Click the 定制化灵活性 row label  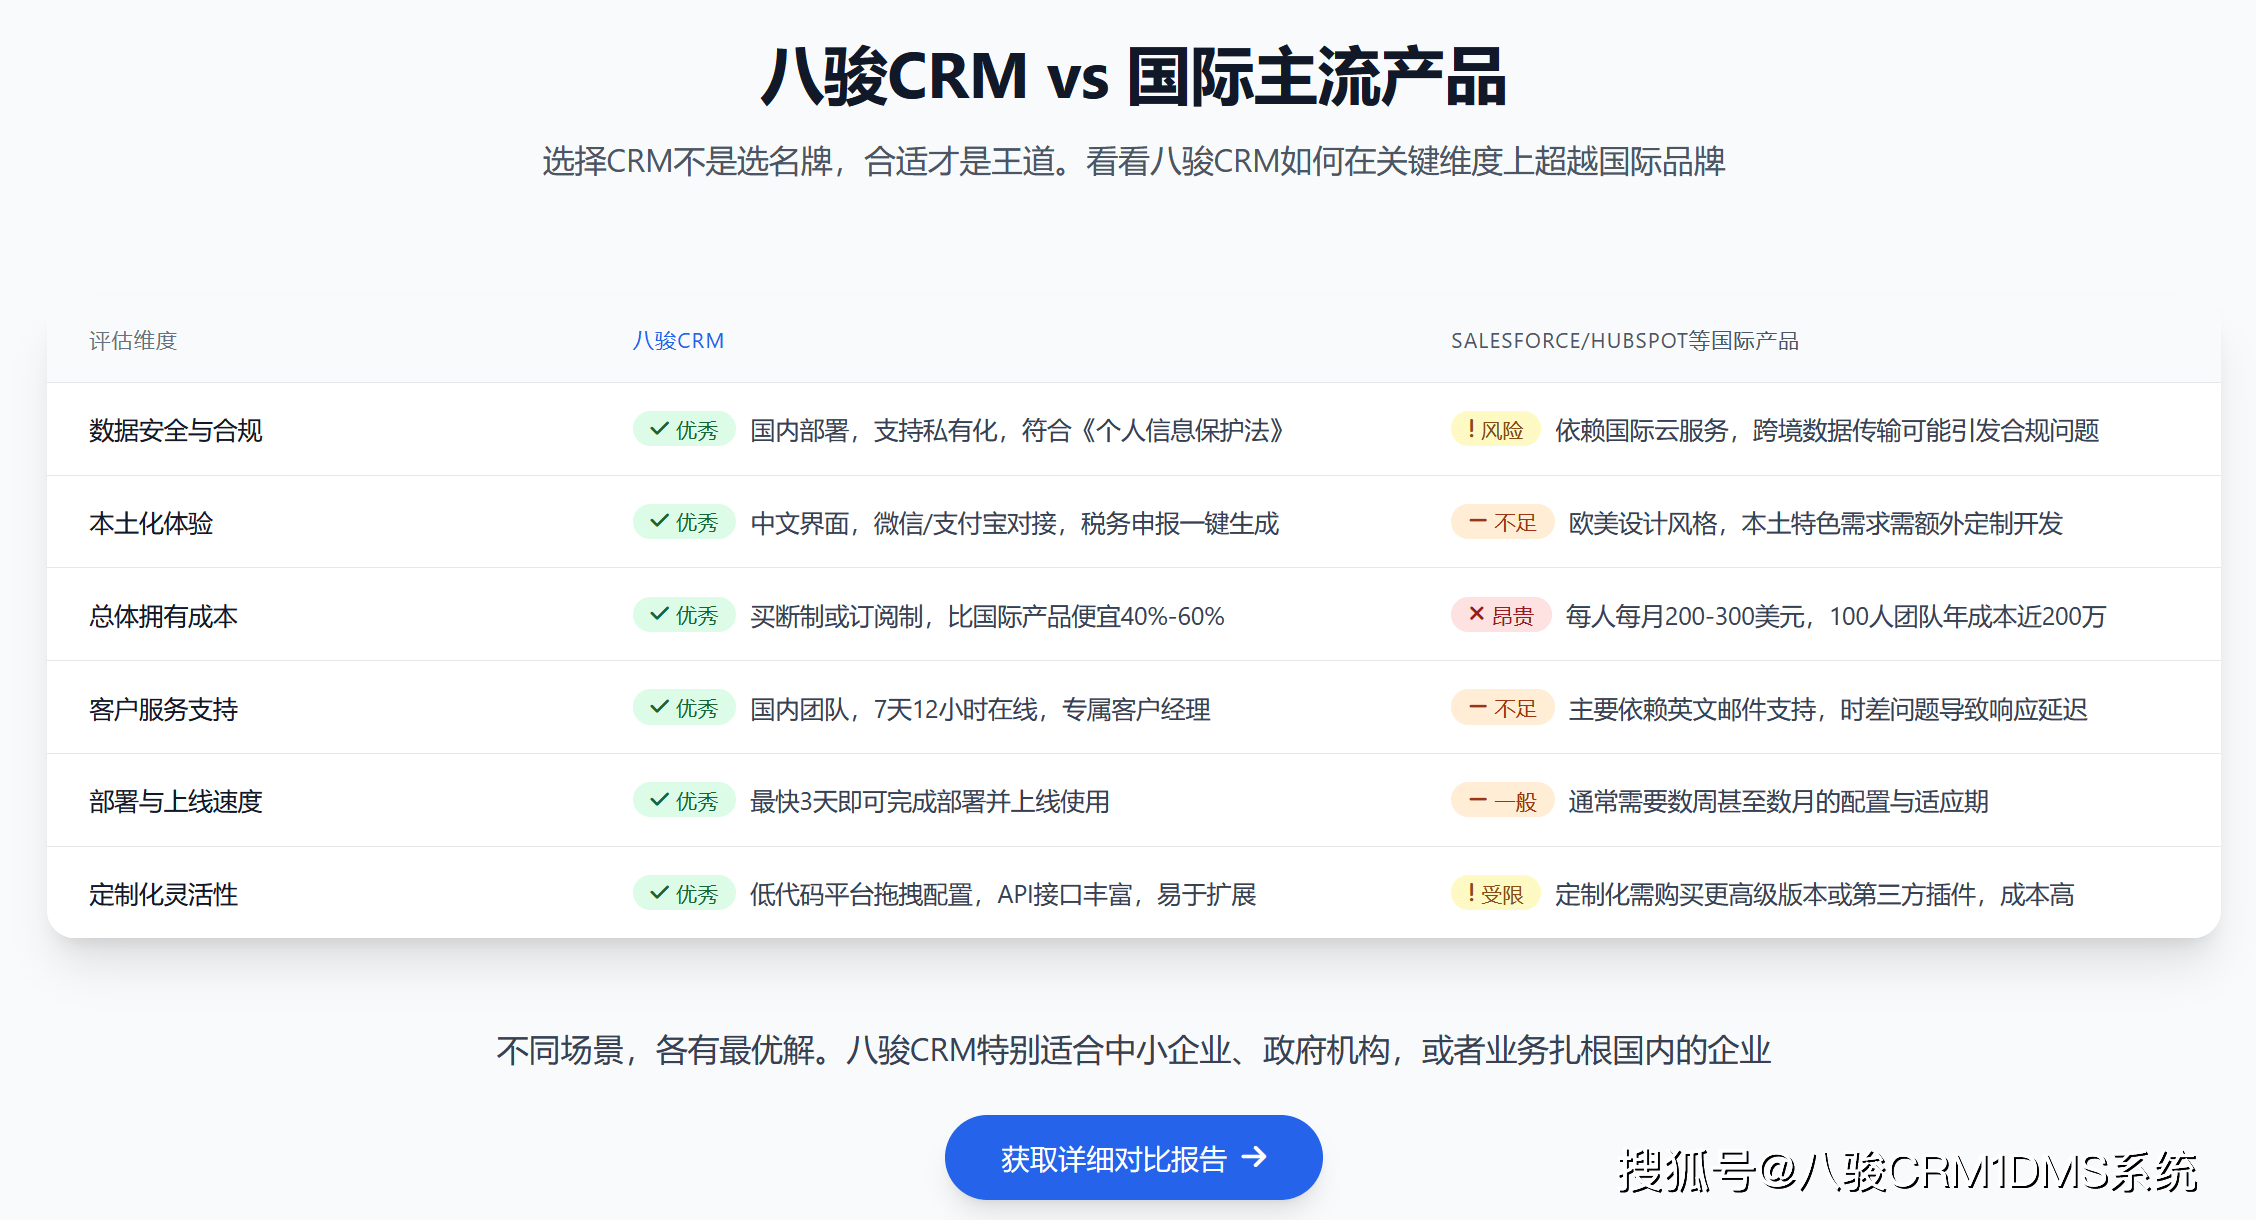point(163,894)
